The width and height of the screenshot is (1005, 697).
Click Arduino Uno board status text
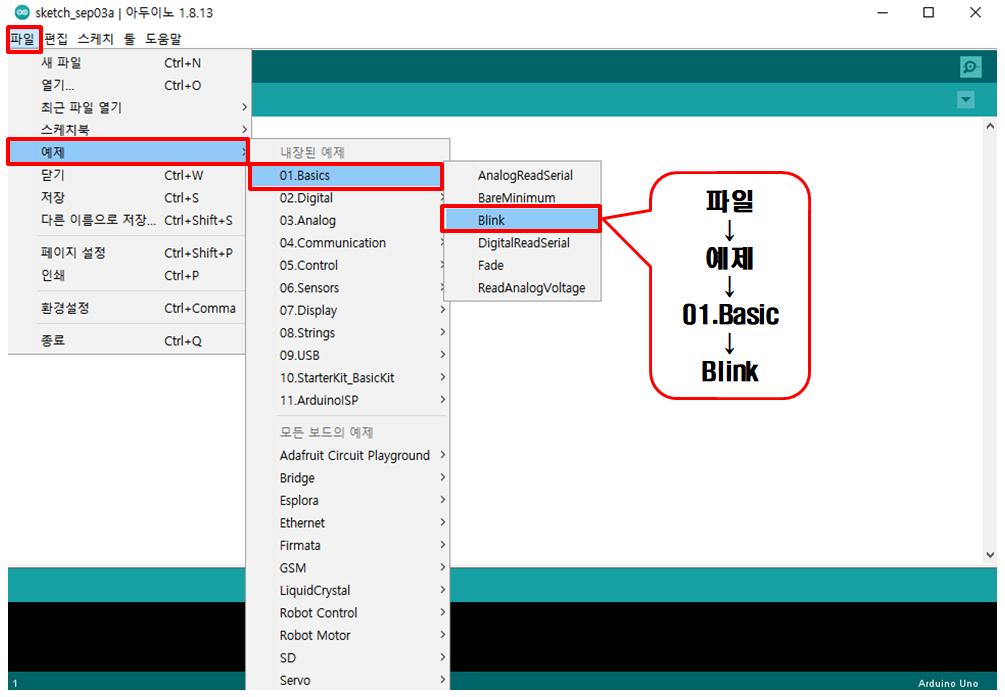click(948, 684)
